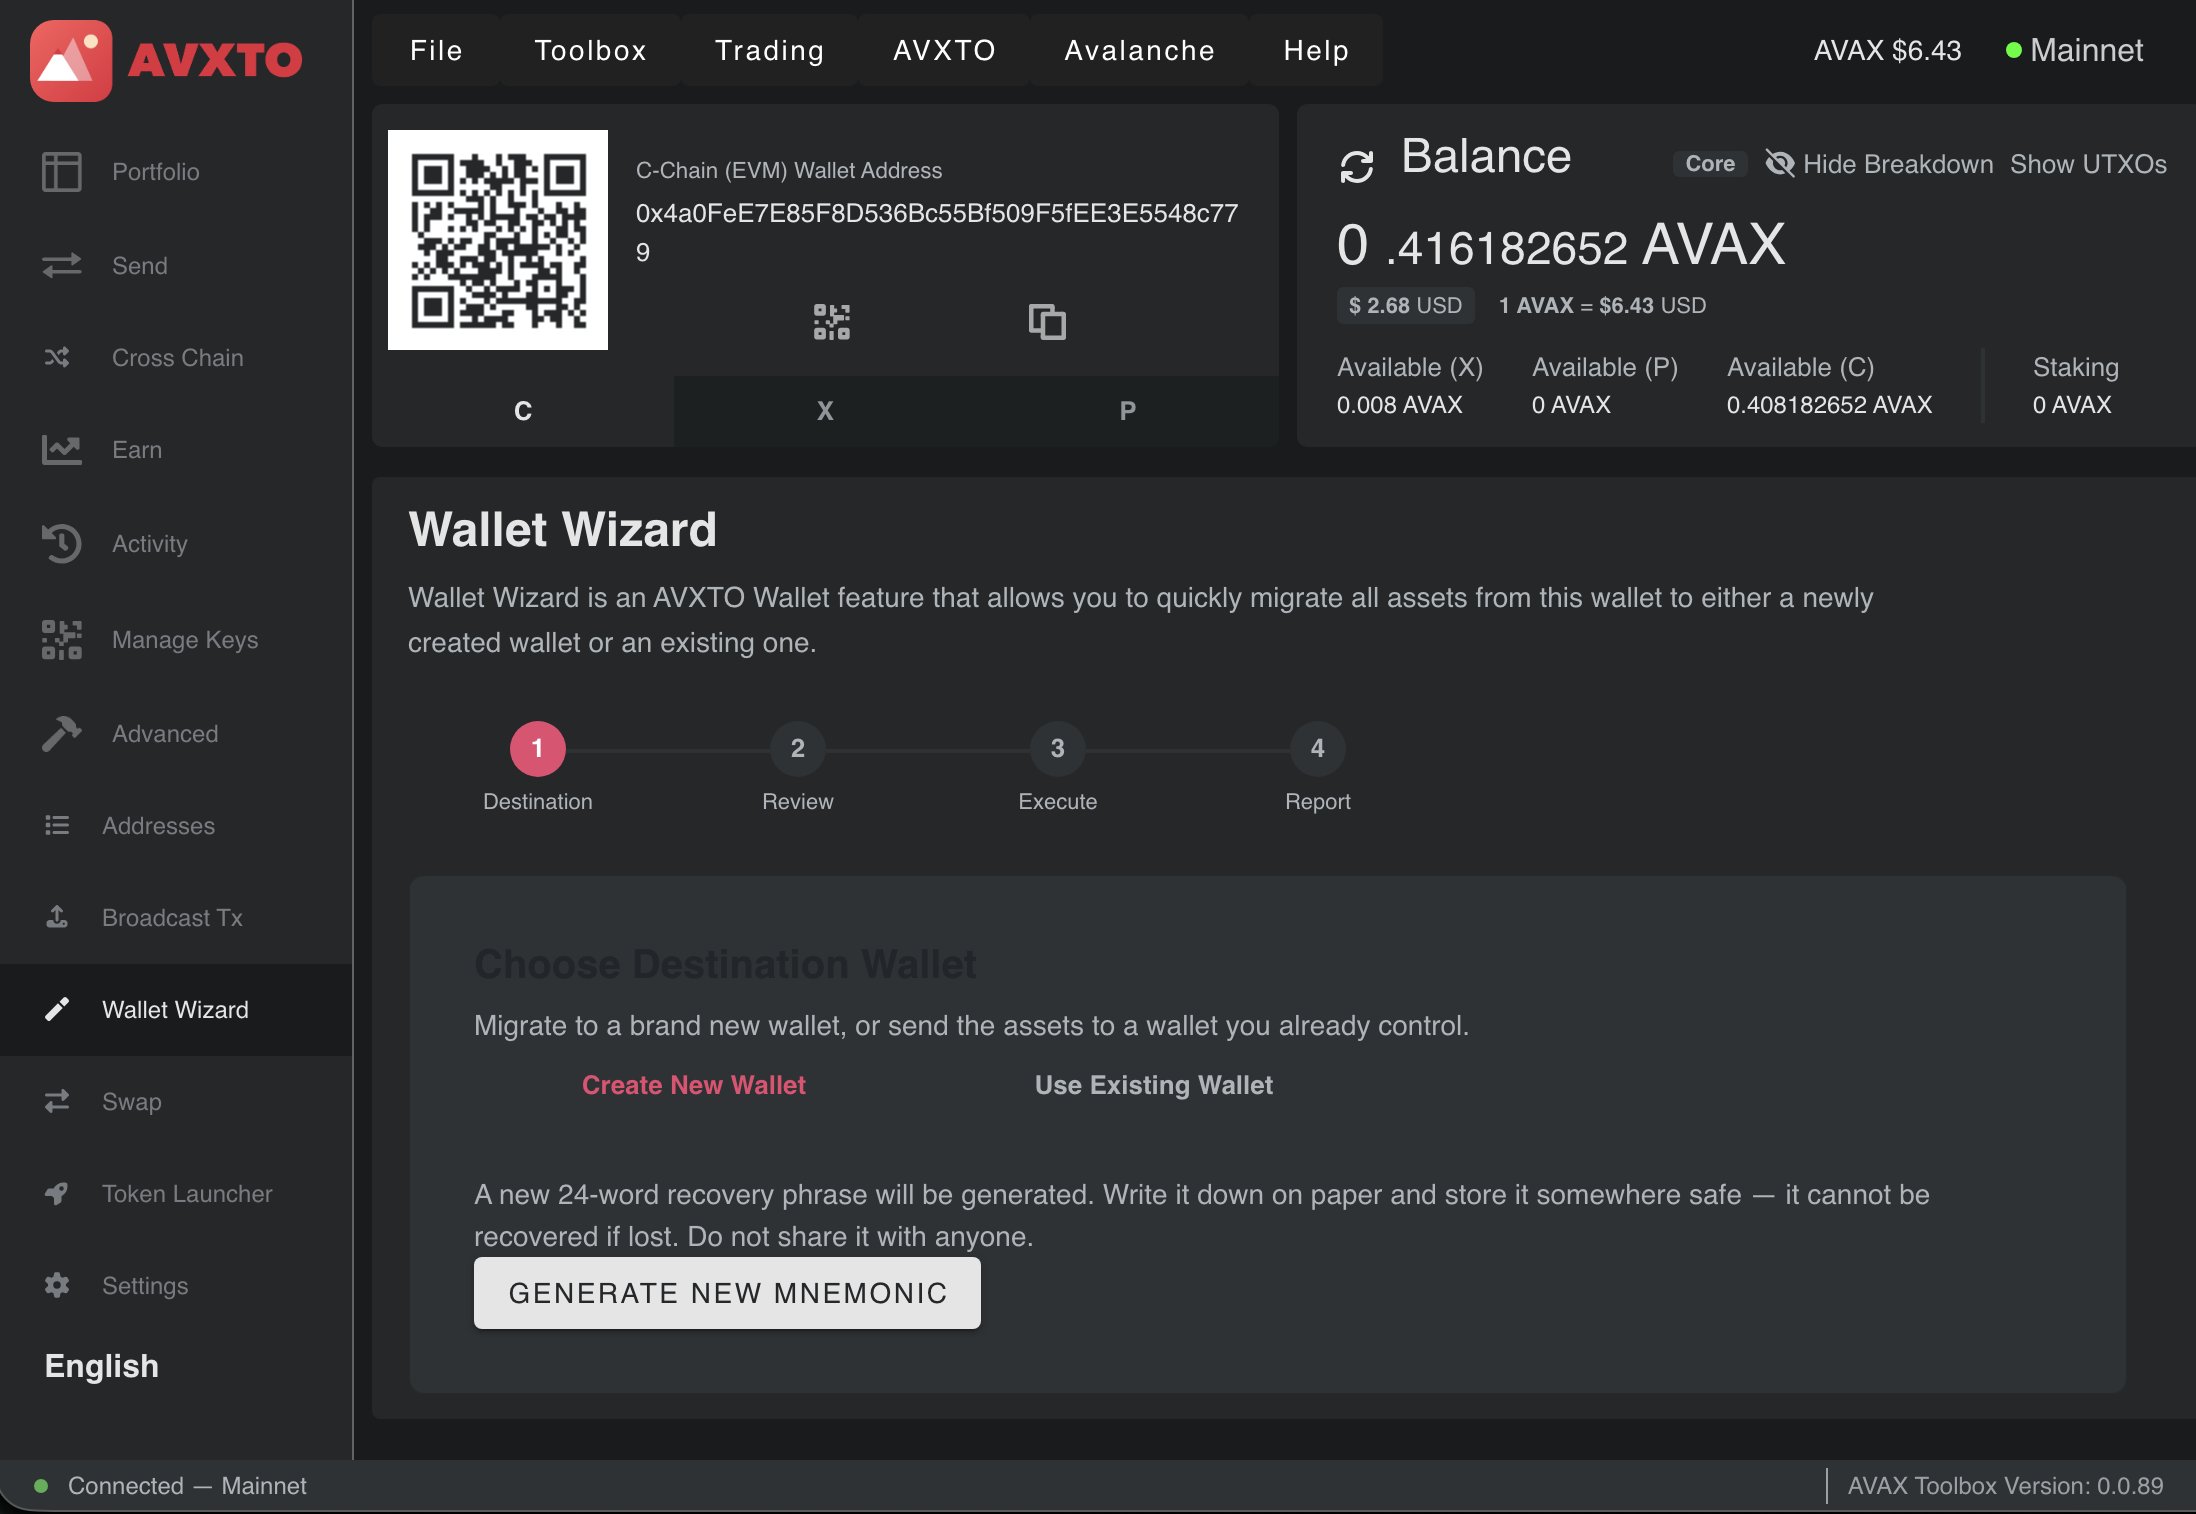The height and width of the screenshot is (1514, 2196).
Task: Hide the balance breakdown
Action: [x=1880, y=164]
